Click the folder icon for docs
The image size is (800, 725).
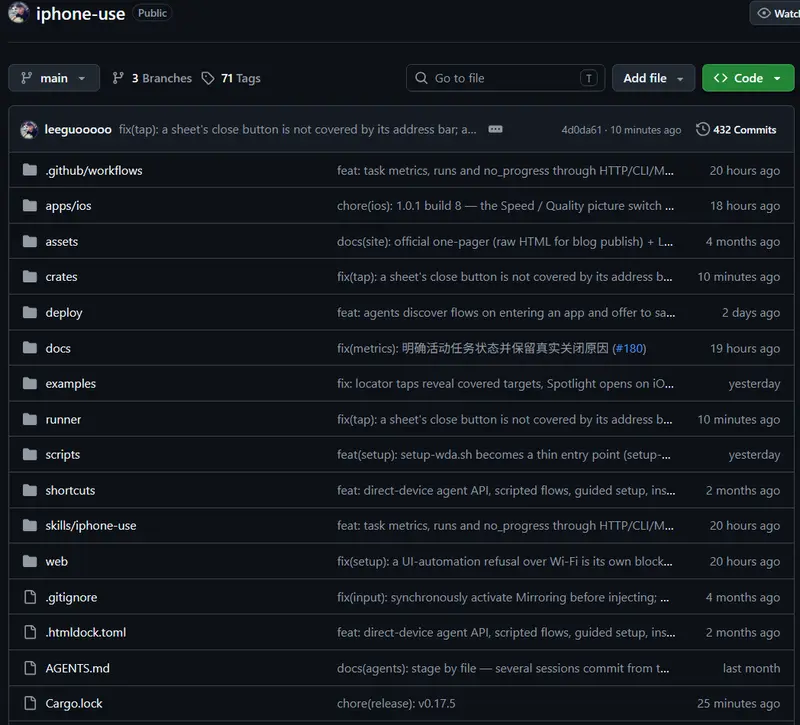coord(30,348)
